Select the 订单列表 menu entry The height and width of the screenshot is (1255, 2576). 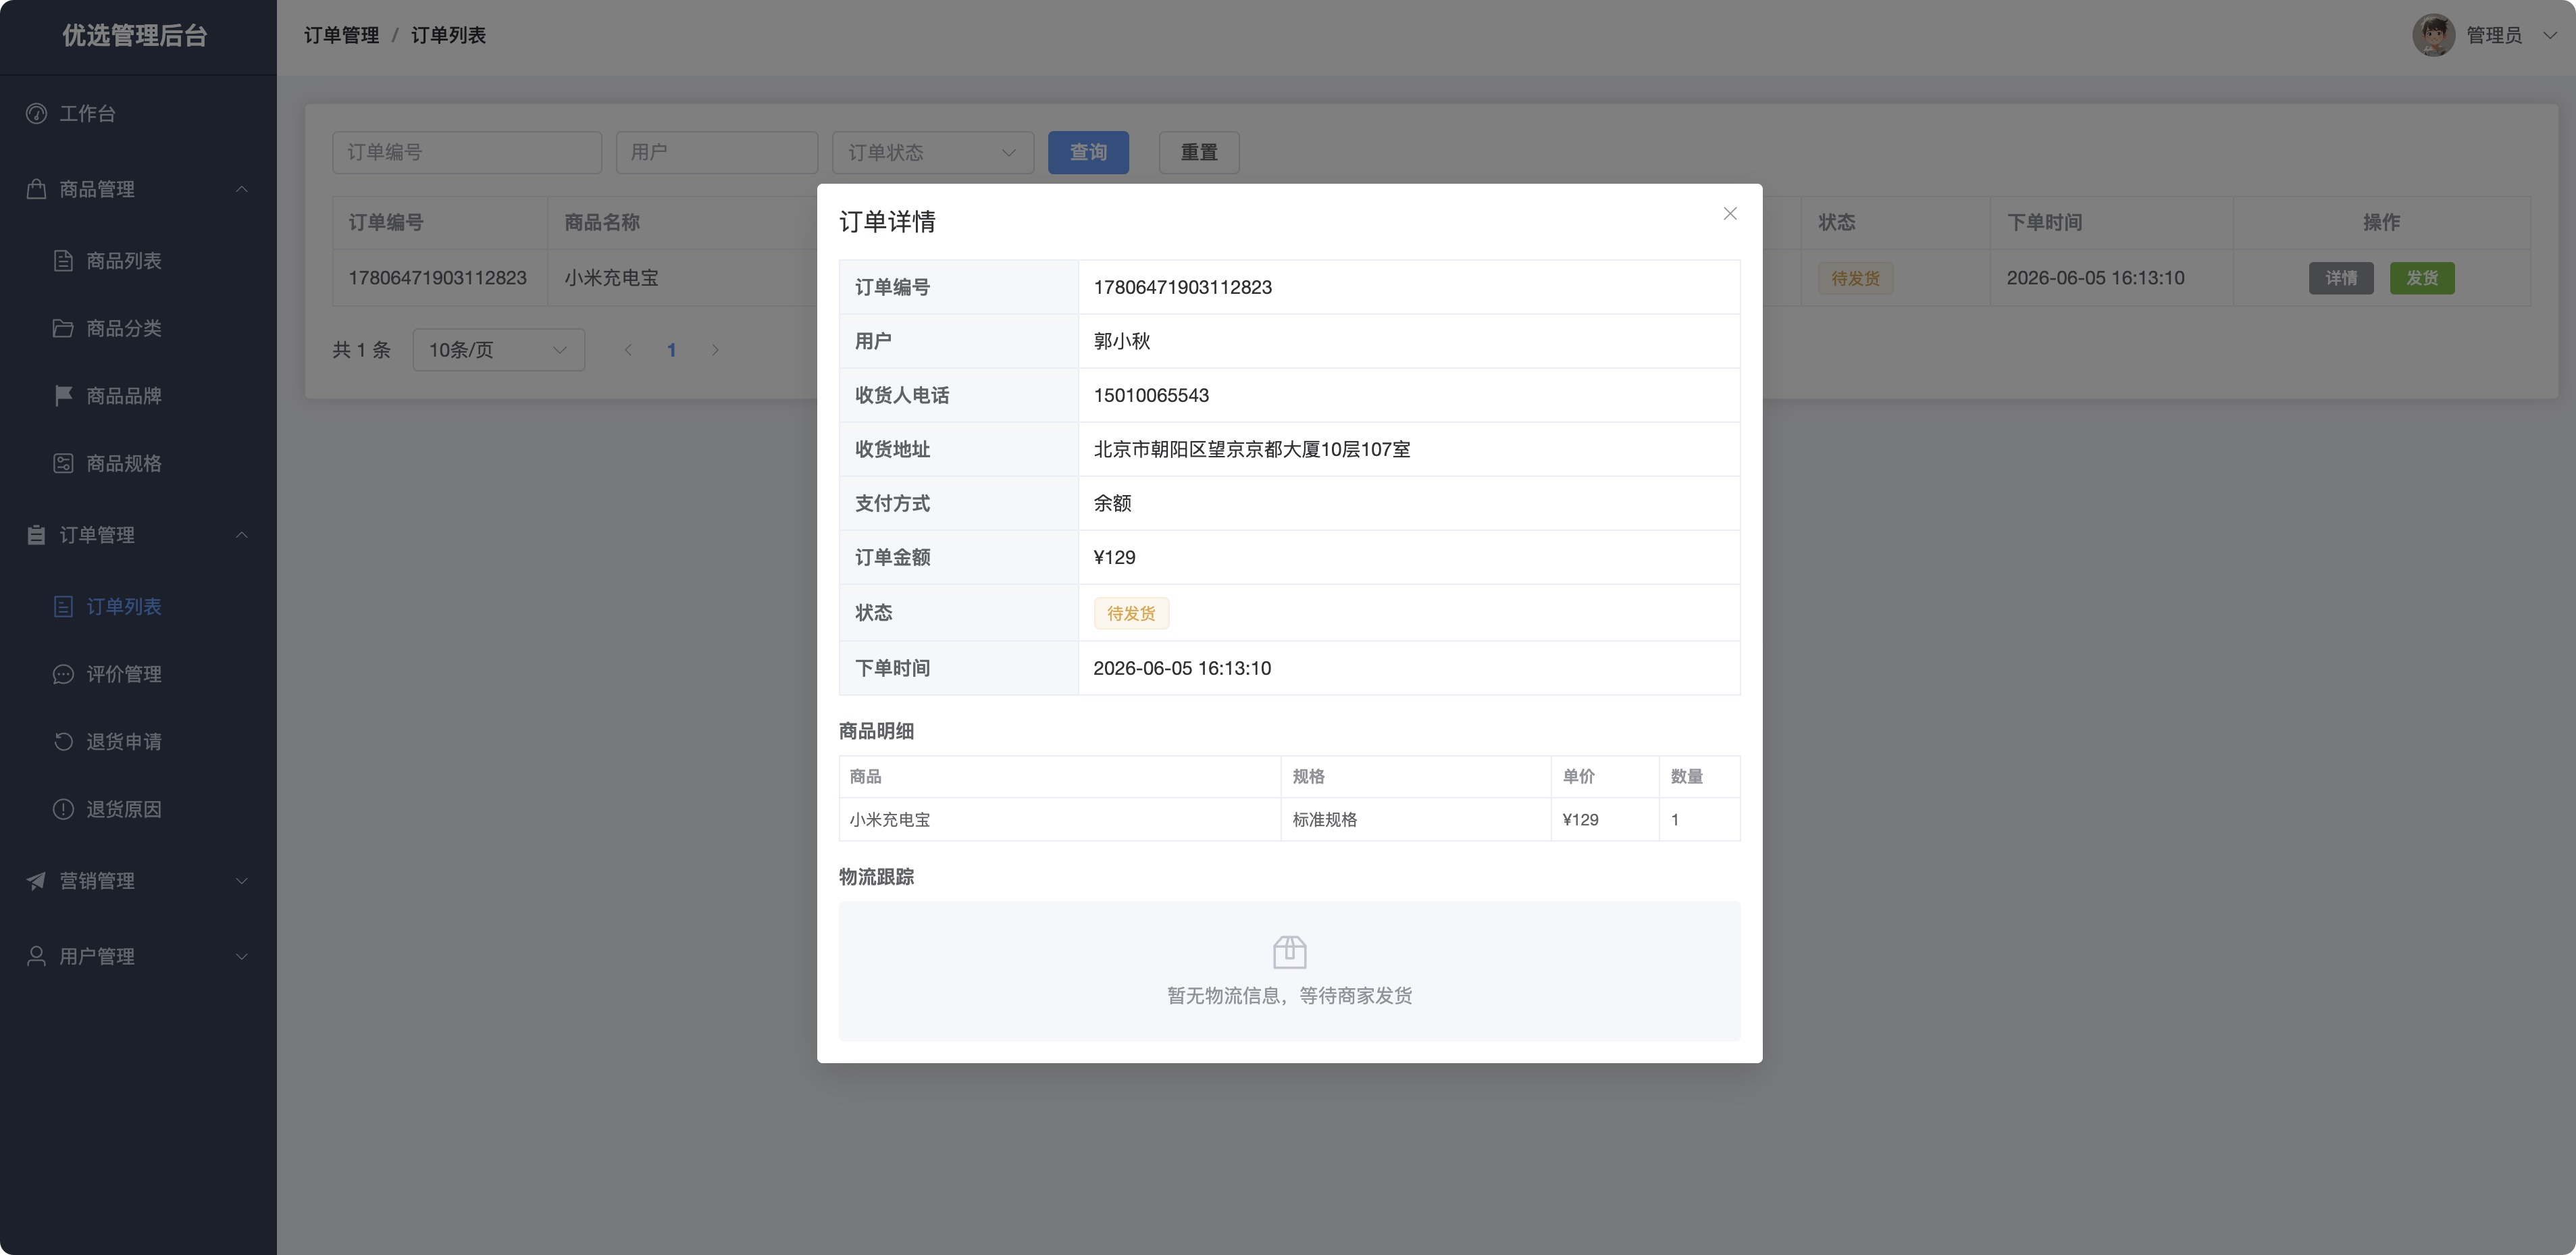(x=138, y=606)
